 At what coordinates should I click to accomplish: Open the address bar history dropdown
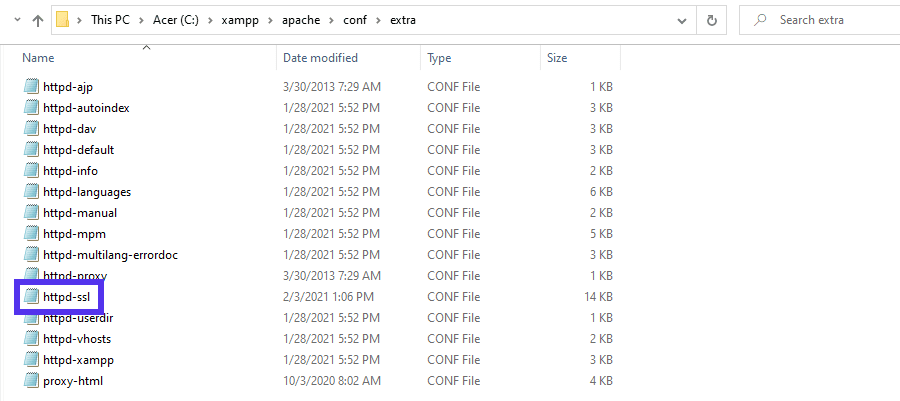point(681,20)
